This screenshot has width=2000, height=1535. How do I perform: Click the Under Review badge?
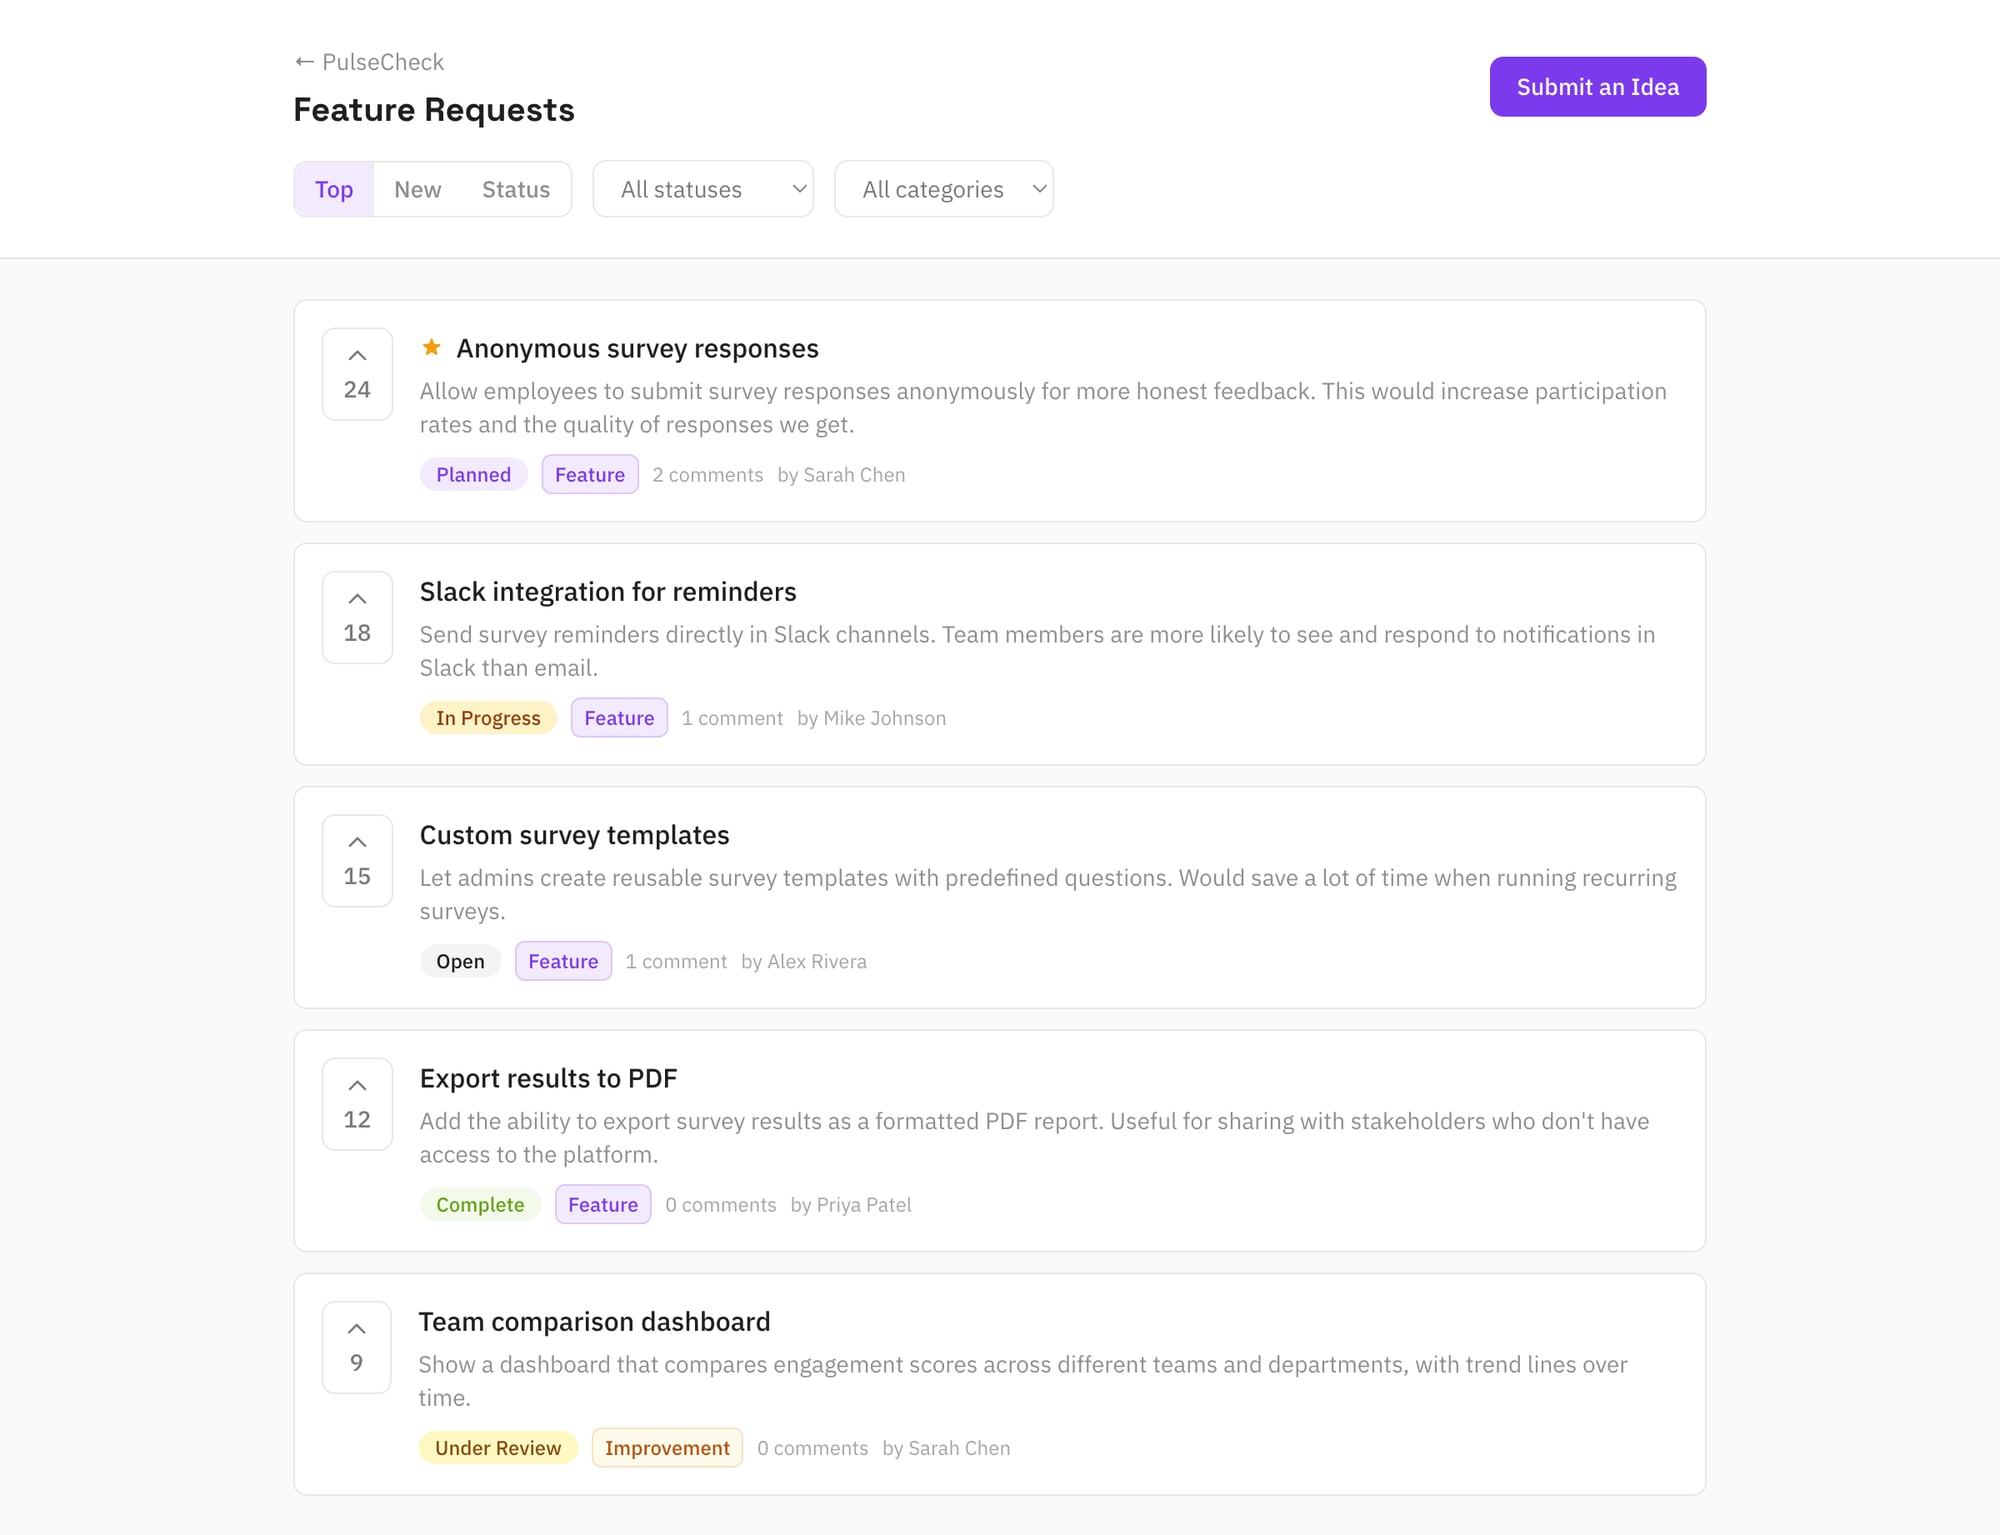pos(497,1447)
